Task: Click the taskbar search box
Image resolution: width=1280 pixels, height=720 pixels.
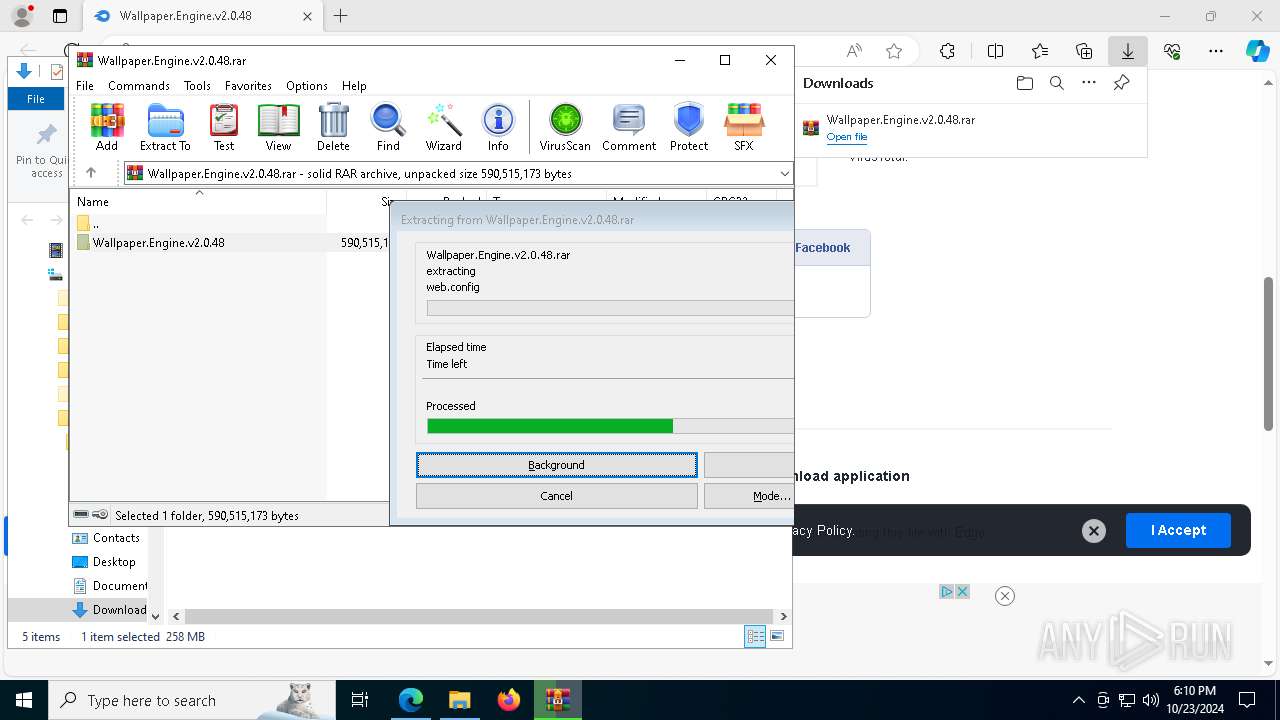Action: [x=191, y=700]
